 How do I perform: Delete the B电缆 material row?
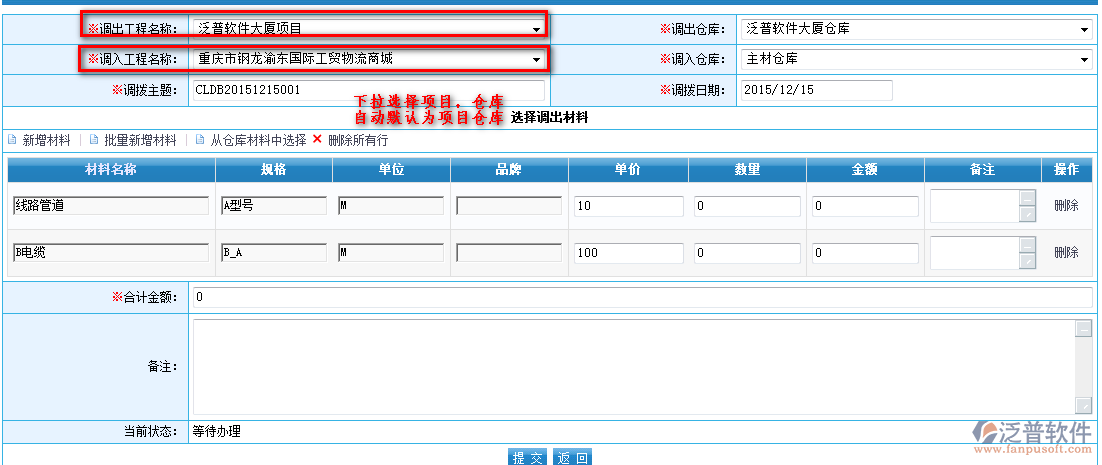pyautogui.click(x=1066, y=253)
